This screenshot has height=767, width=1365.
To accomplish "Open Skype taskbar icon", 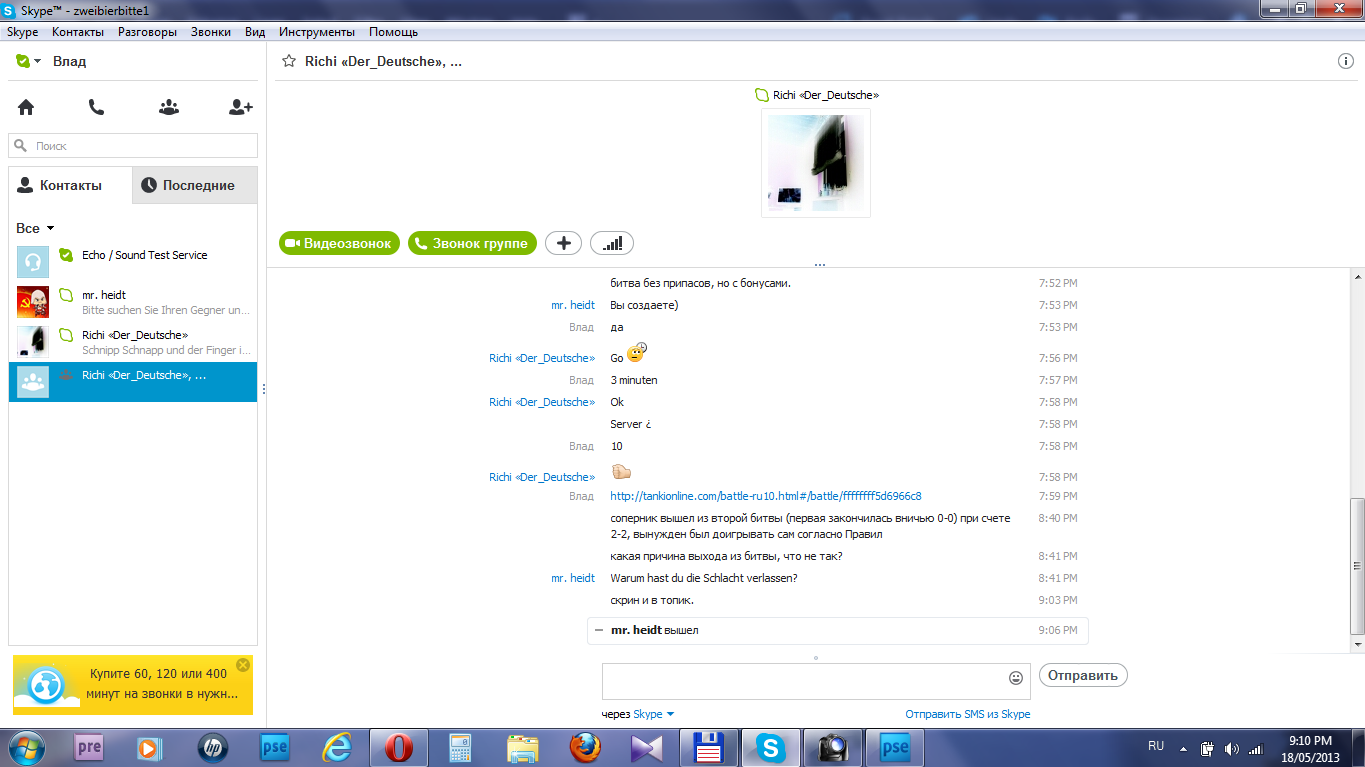I will (x=770, y=747).
